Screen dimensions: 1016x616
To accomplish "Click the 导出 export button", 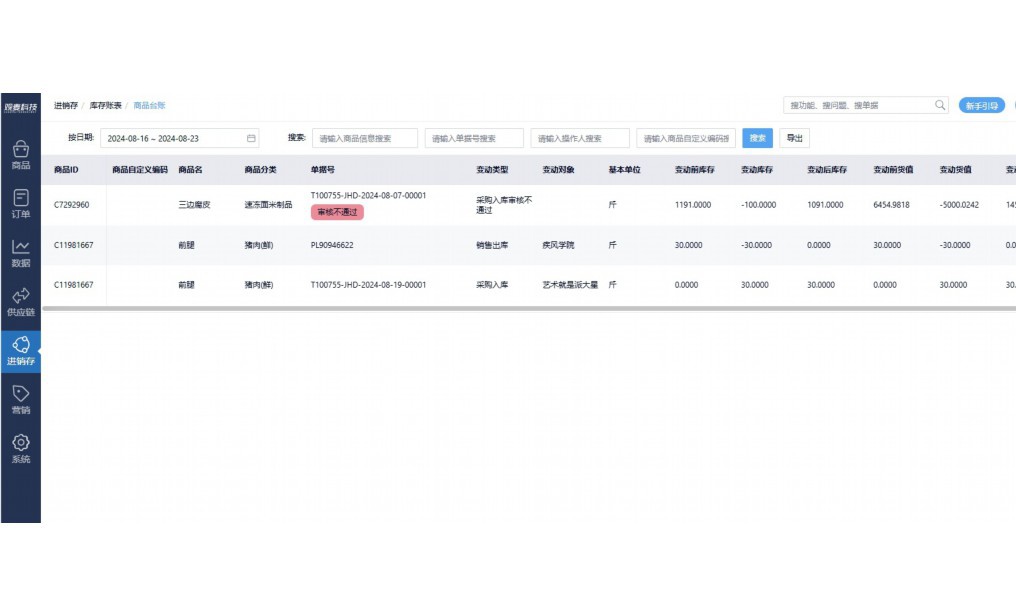I will (x=794, y=138).
